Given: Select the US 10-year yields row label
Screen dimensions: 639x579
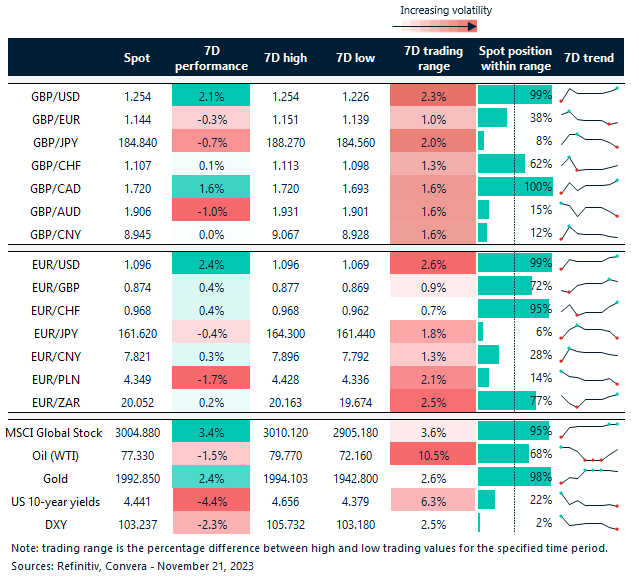Looking at the screenshot, I should pos(56,500).
